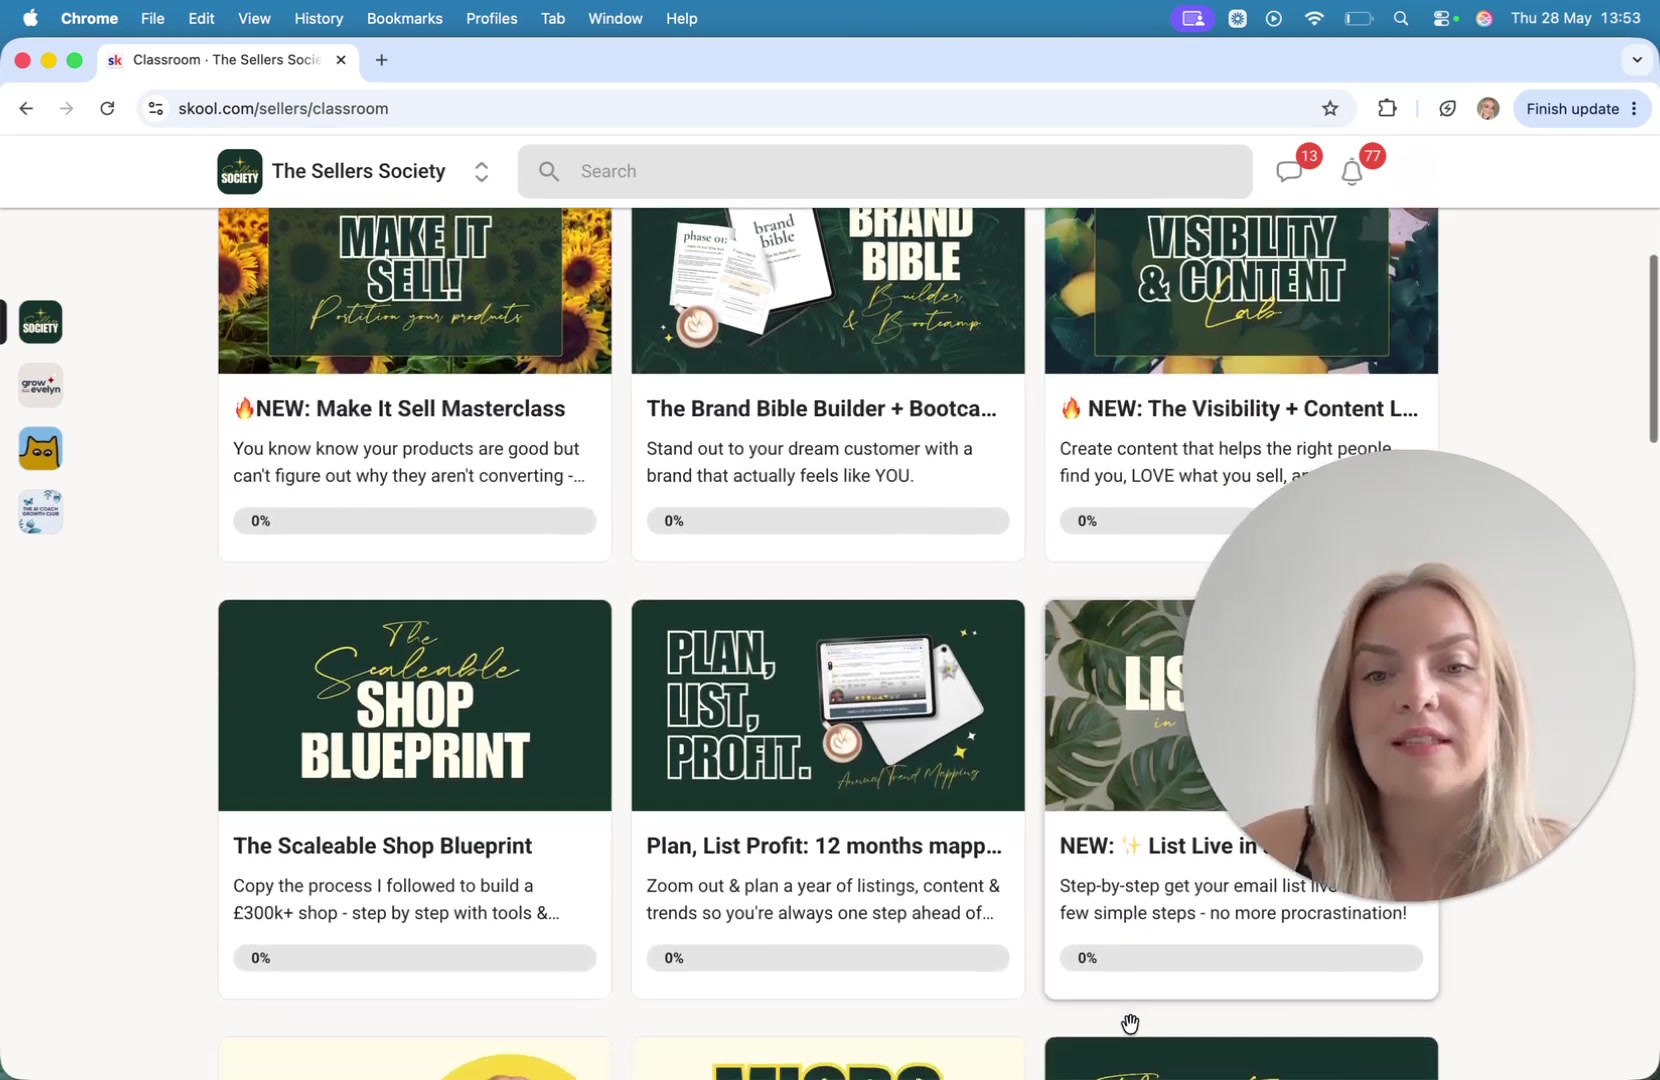Select the Classroom - The Sellers Society tab

(226, 60)
